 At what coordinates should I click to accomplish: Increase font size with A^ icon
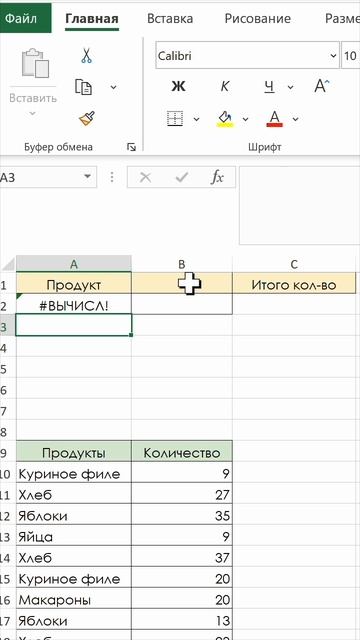tap(322, 86)
